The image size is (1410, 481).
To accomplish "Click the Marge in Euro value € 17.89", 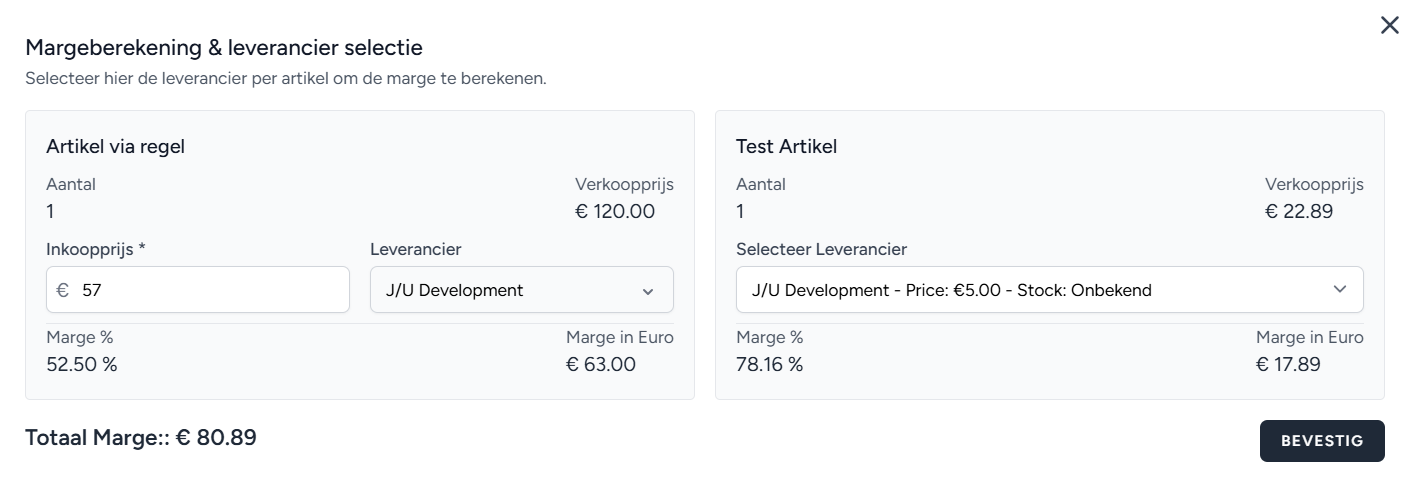I will coord(1288,364).
